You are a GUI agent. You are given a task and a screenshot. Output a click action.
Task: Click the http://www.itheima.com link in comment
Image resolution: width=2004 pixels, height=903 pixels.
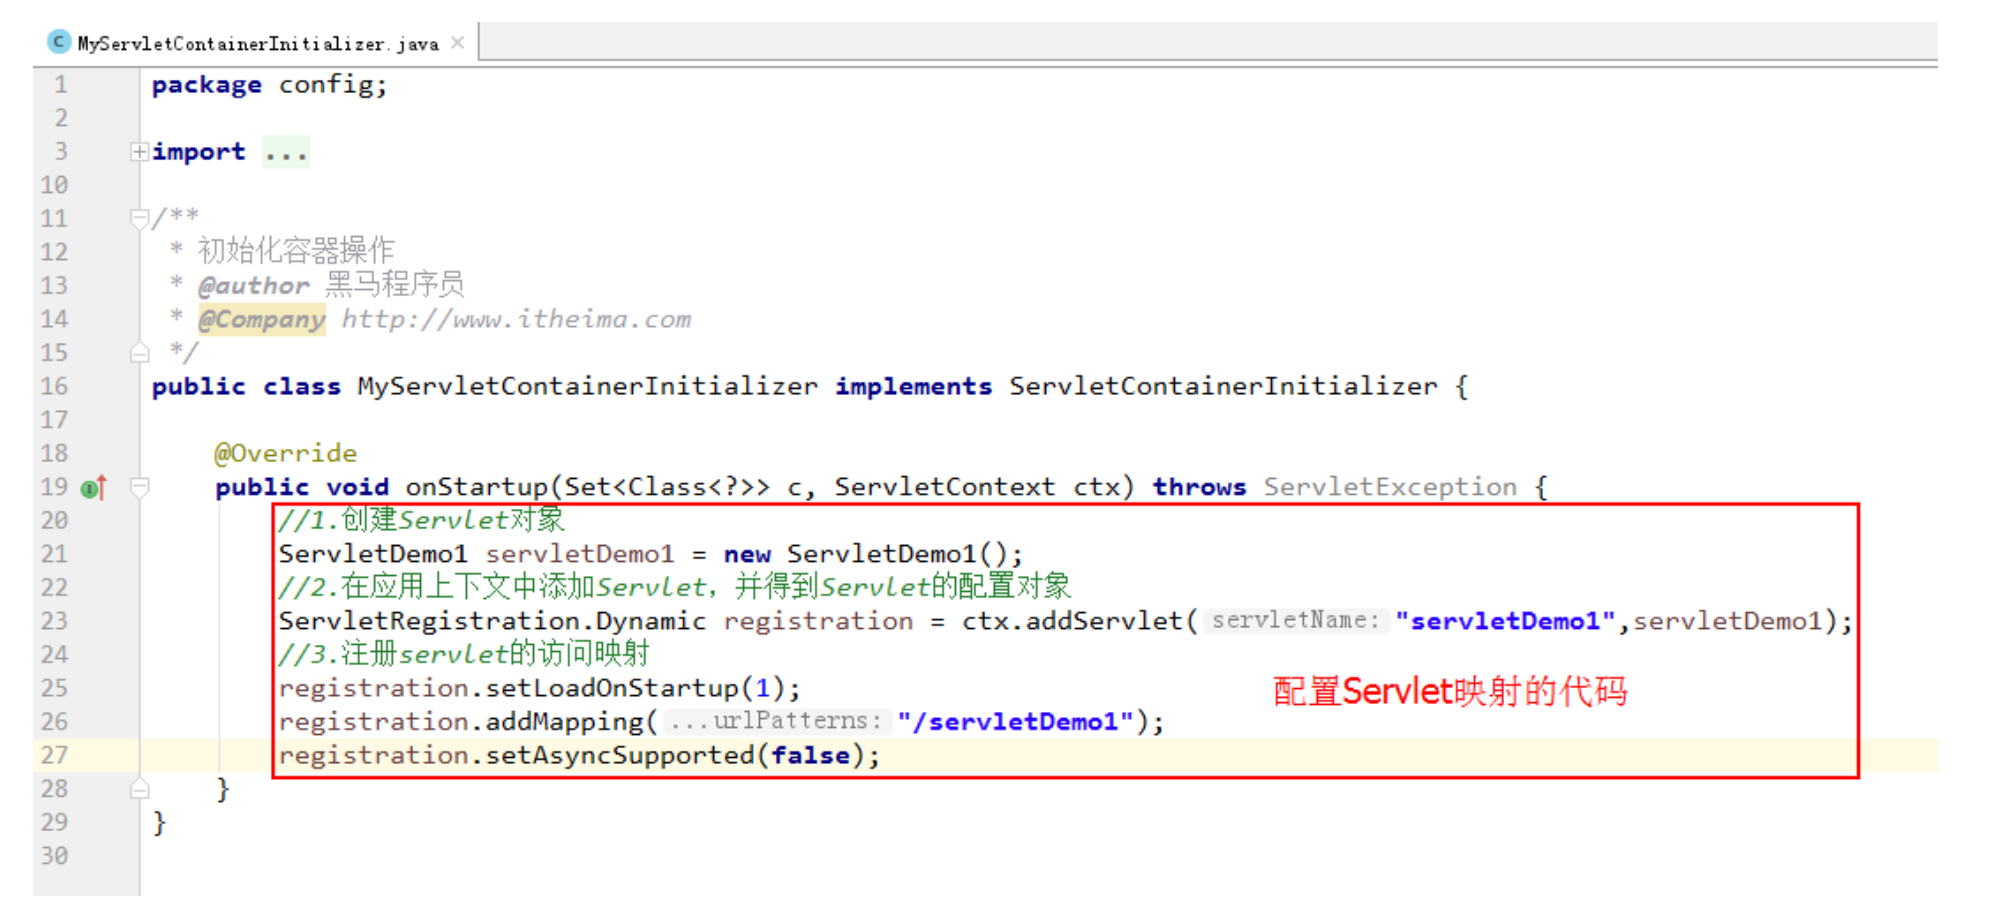pos(516,319)
